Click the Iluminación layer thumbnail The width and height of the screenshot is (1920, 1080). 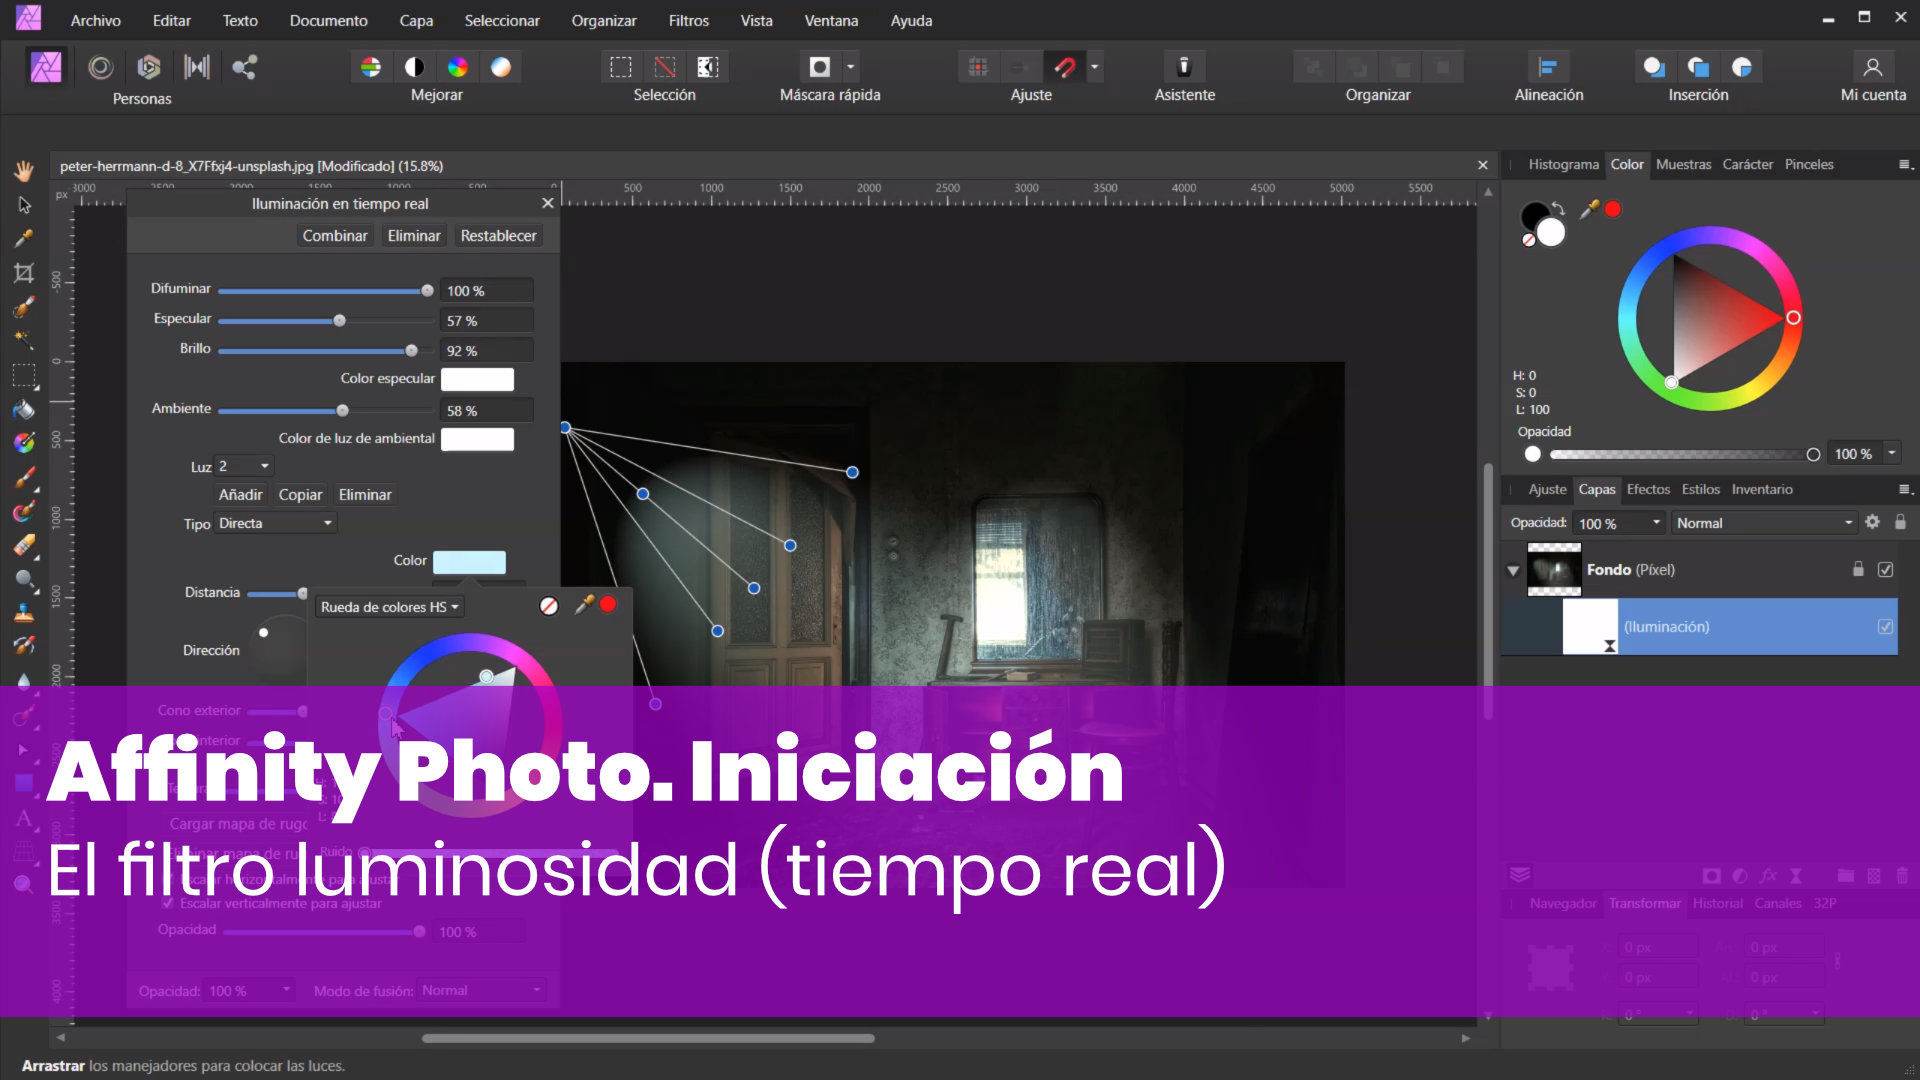(1590, 627)
